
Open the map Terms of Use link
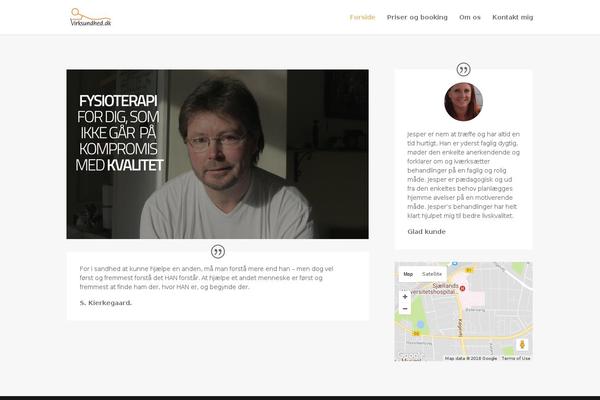[x=516, y=358]
